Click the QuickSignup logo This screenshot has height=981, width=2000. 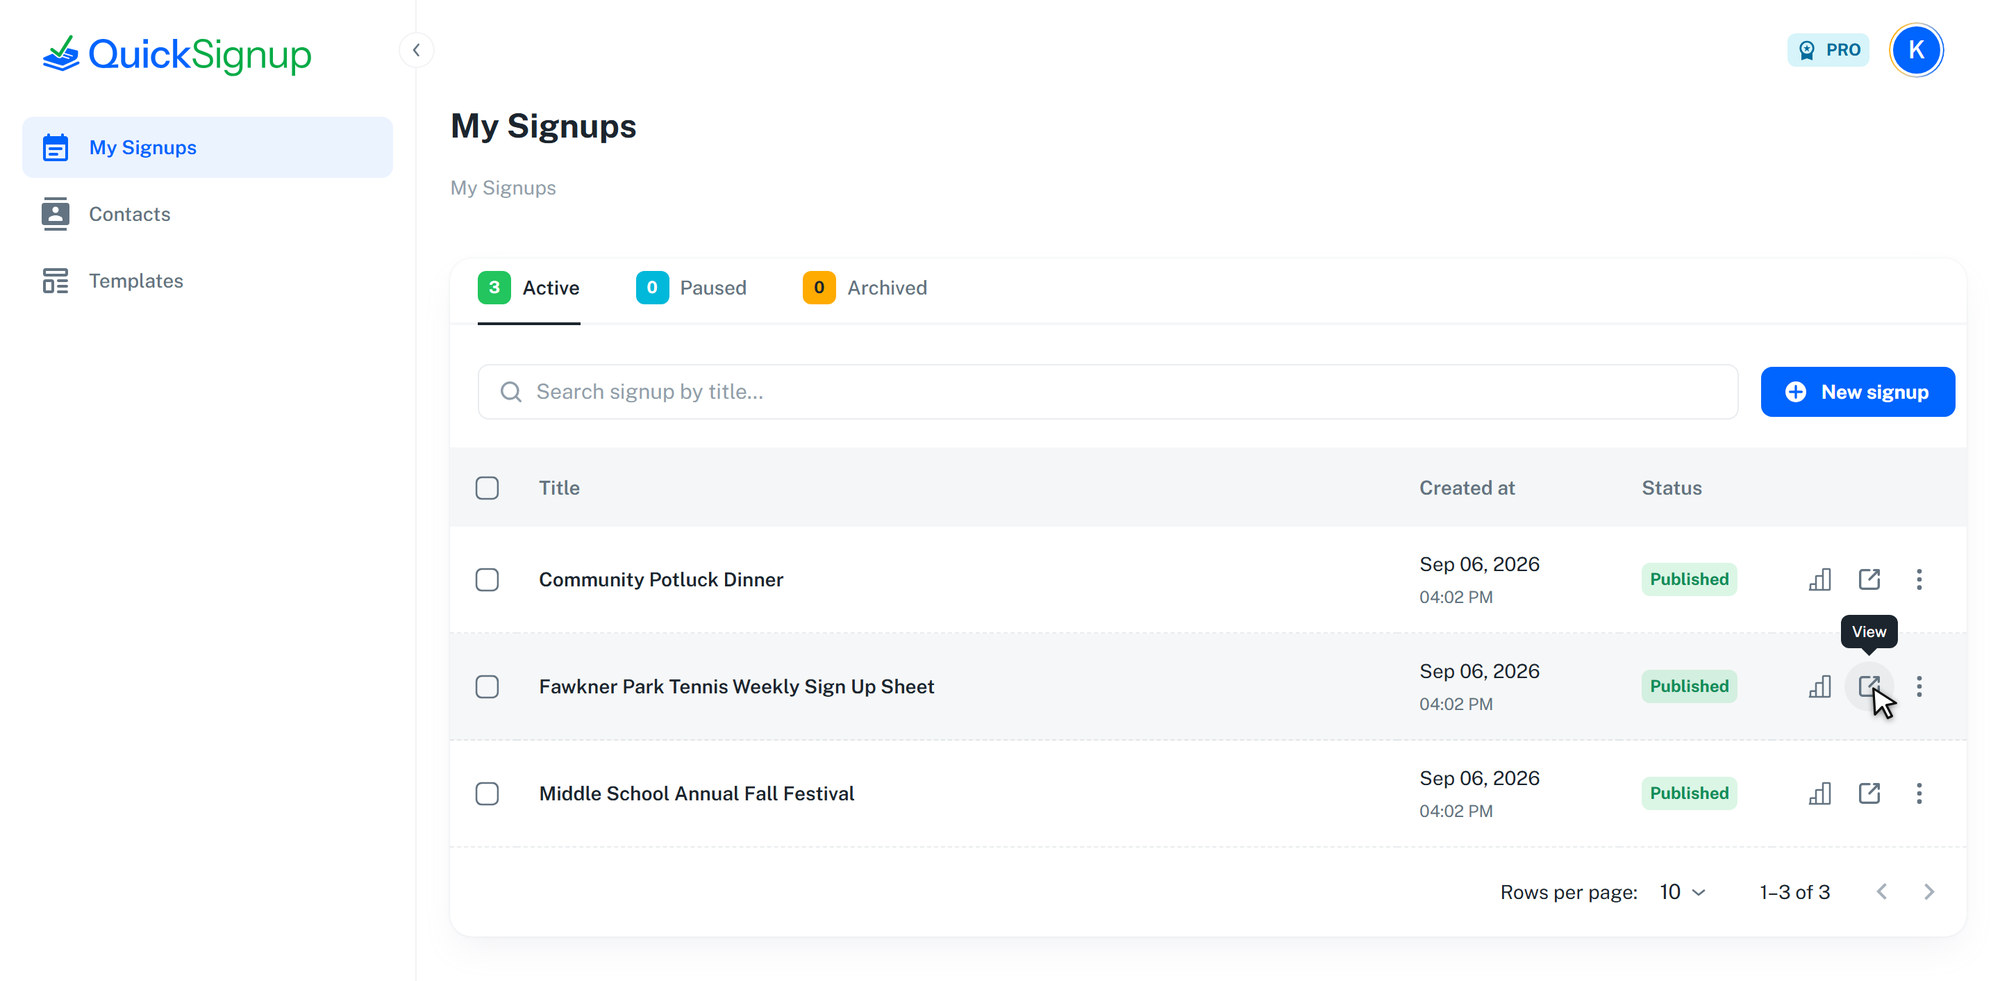tap(177, 54)
